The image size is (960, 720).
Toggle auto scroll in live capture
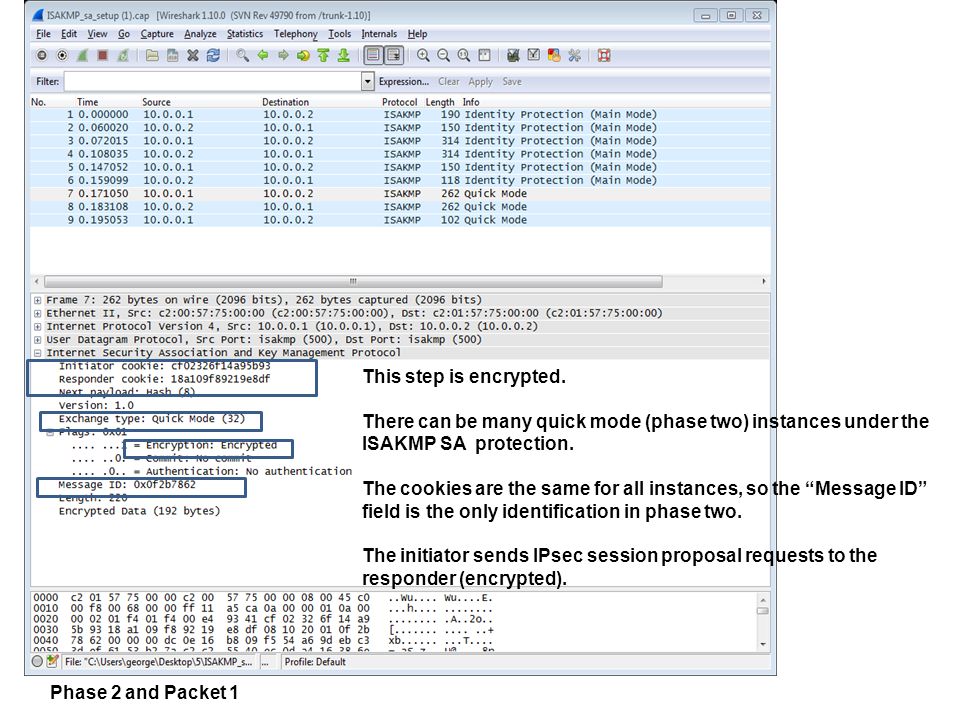(x=394, y=56)
